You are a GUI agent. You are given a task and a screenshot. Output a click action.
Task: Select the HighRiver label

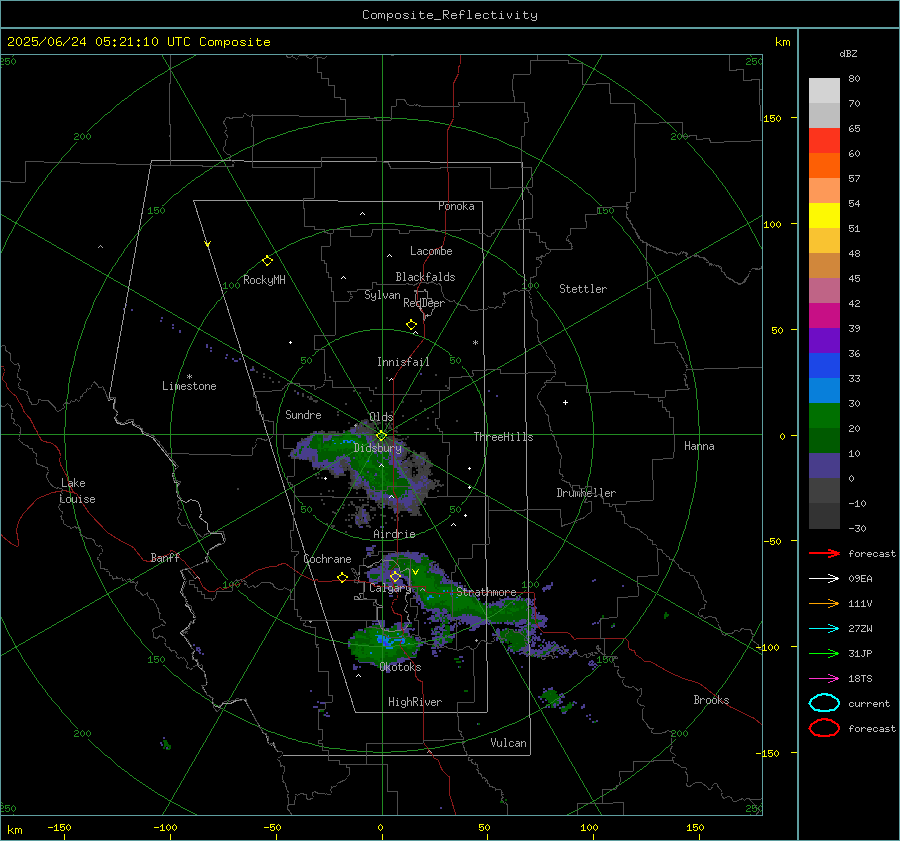coord(415,702)
